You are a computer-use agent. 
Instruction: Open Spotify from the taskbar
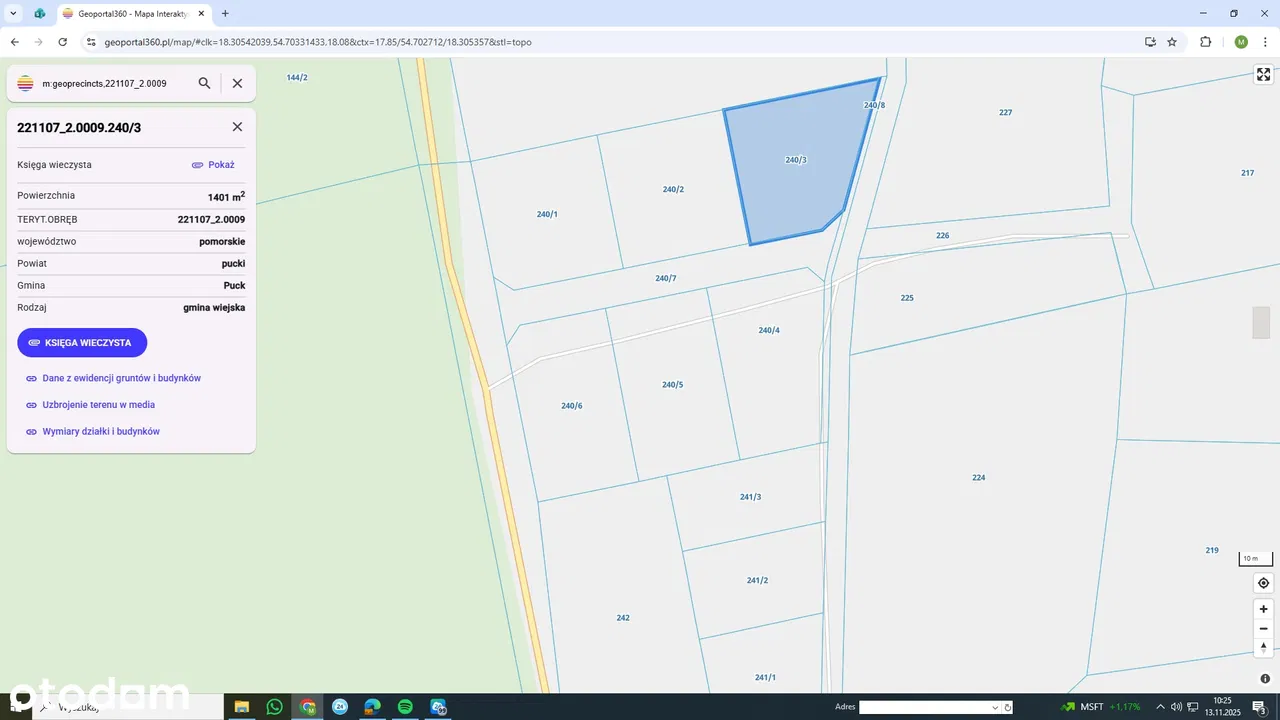coord(405,707)
